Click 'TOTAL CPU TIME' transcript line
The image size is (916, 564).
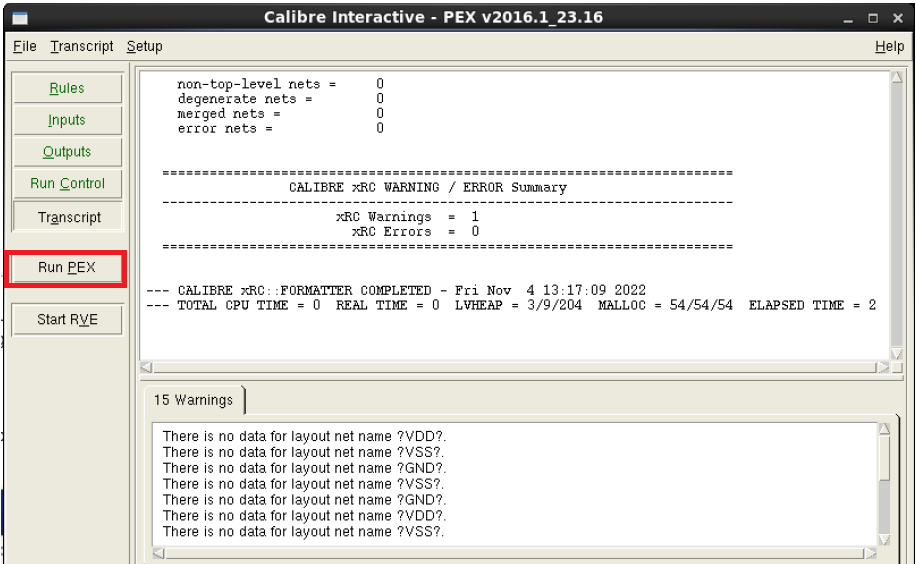pos(511,305)
